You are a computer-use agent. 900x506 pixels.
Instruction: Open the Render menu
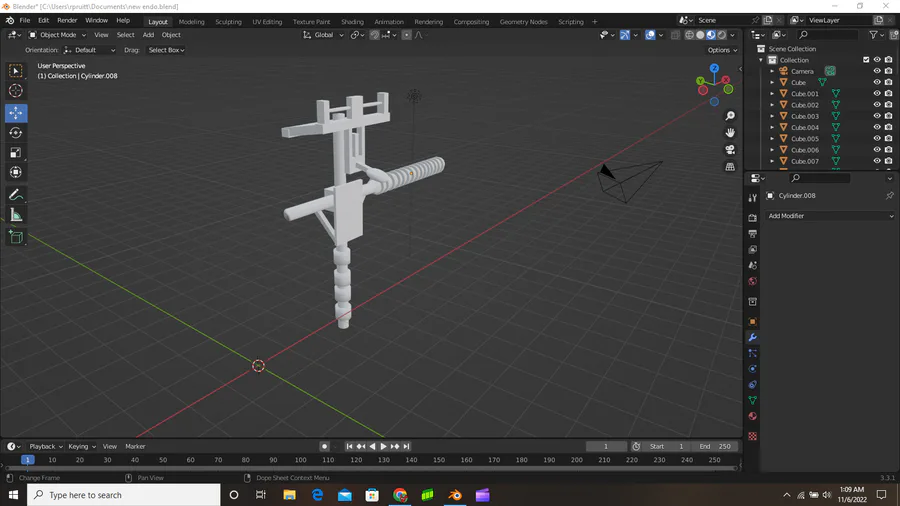pyautogui.click(x=67, y=21)
